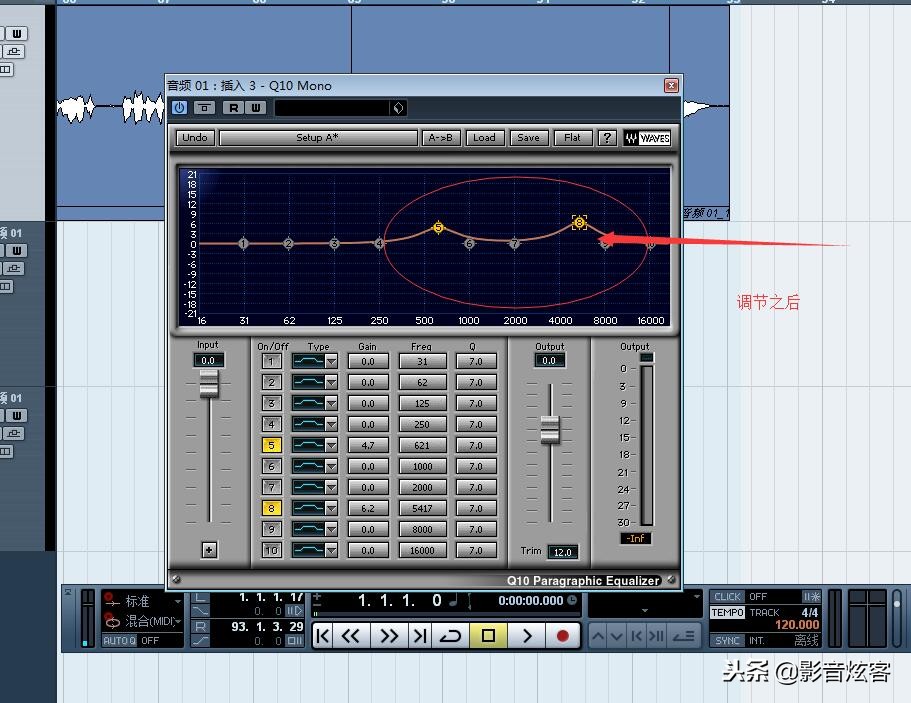This screenshot has width=911, height=703.
Task: Toggle EQ band 3 on/off
Action: 271,403
